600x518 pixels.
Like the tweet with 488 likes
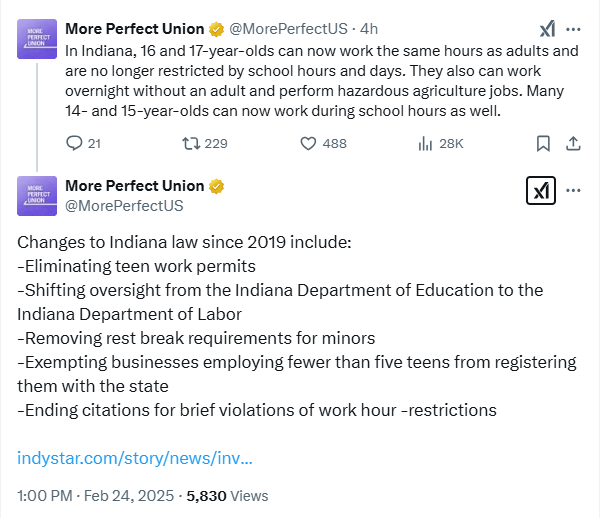308,143
